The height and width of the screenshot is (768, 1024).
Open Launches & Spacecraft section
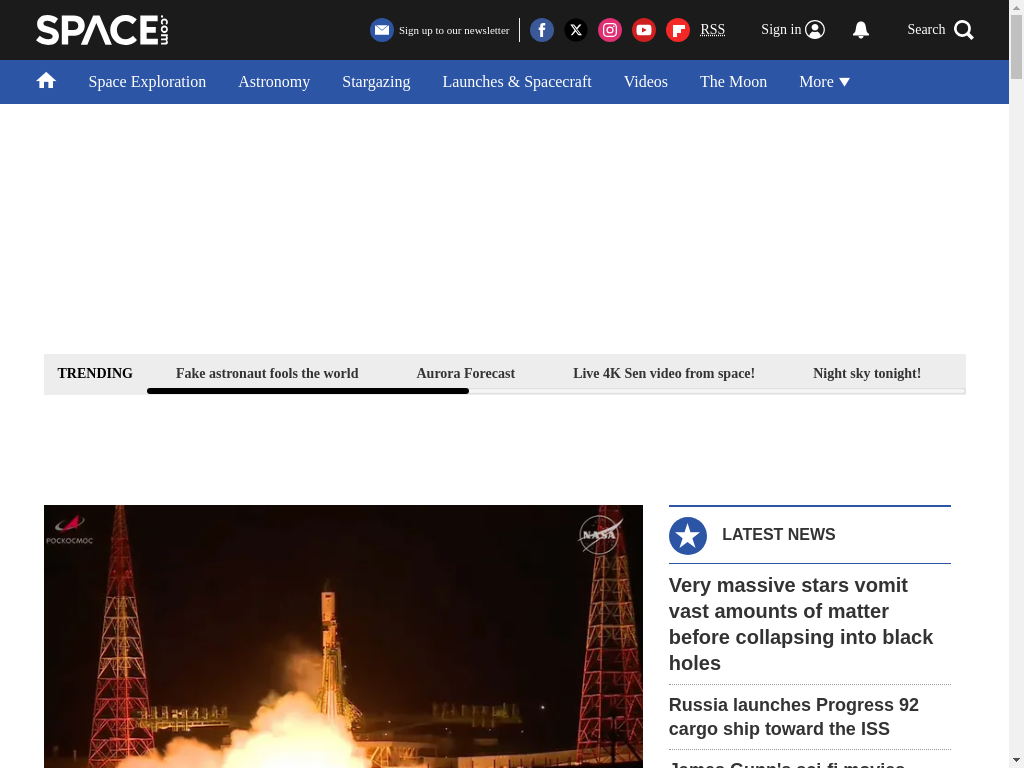(517, 82)
